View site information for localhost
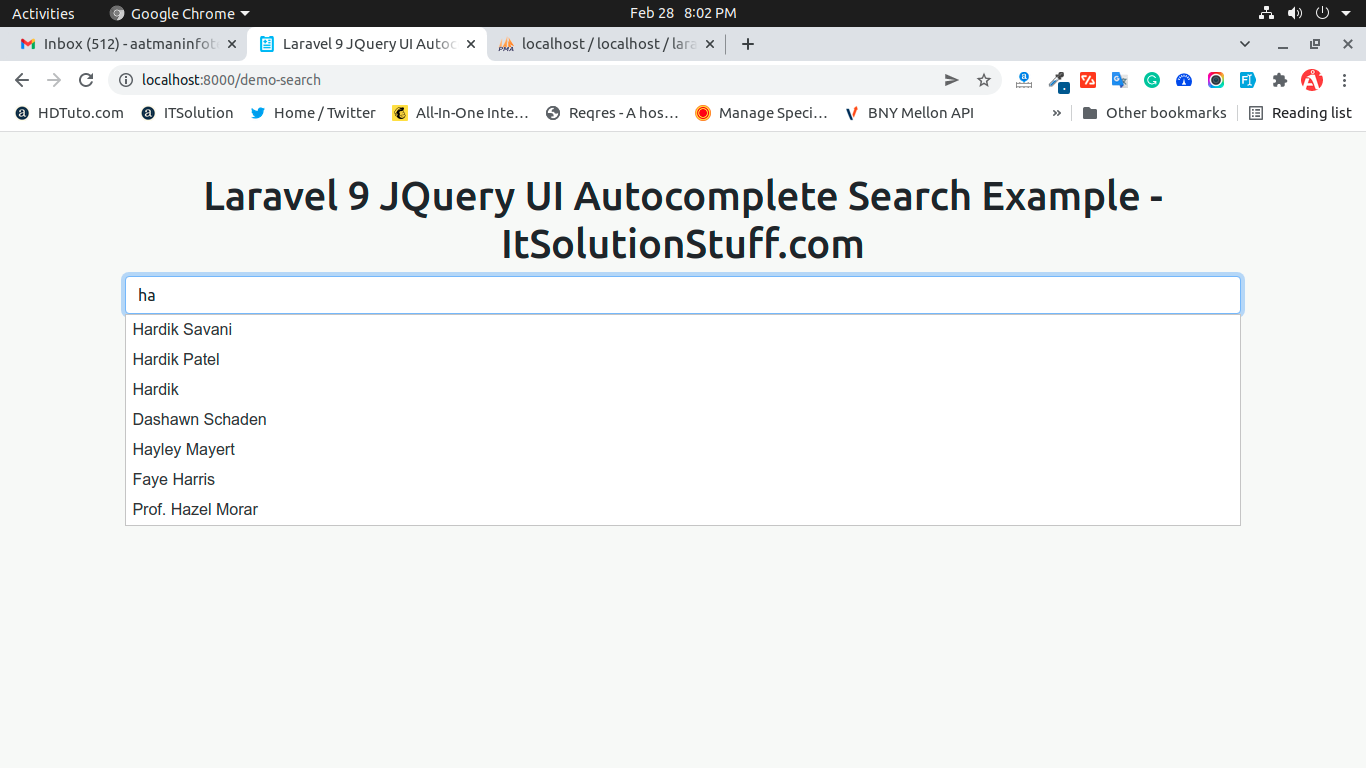 [126, 80]
